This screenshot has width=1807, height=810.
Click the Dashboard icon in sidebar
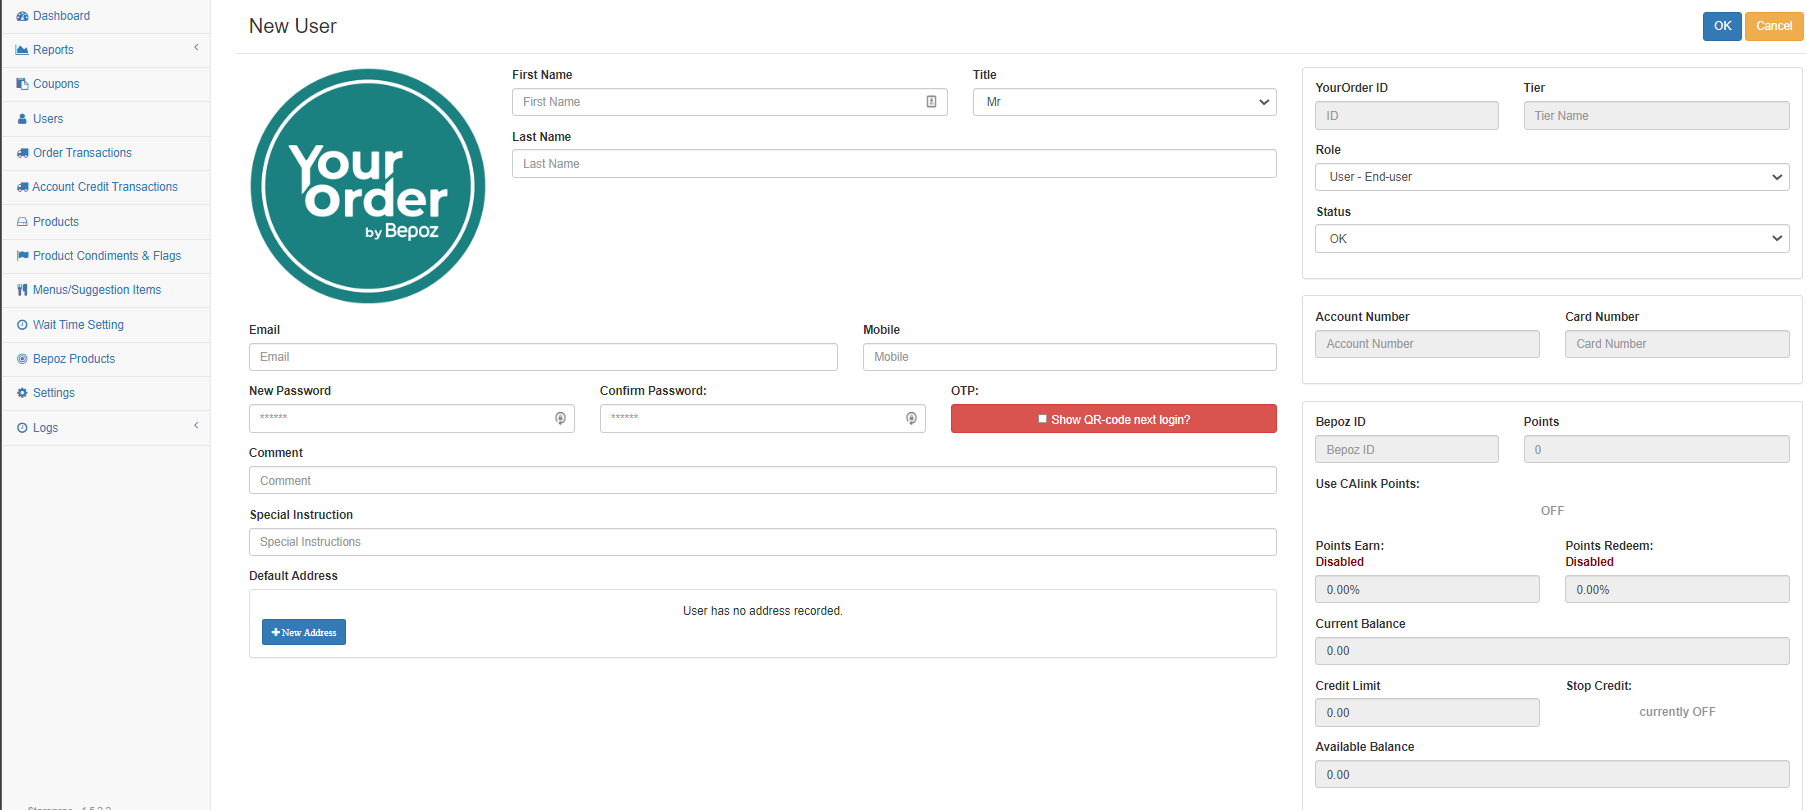pos(22,16)
